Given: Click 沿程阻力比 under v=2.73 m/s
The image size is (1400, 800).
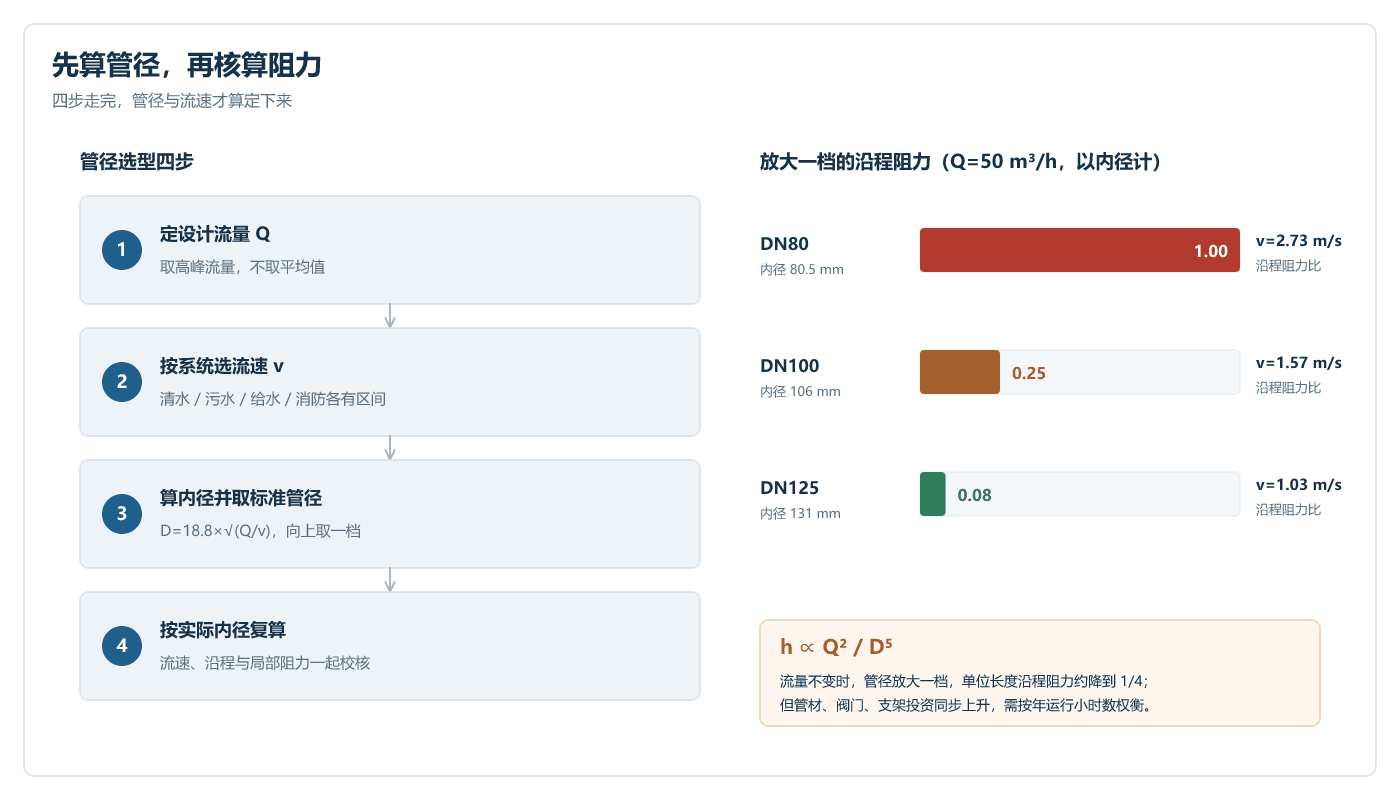Looking at the screenshot, I should point(1288,265).
